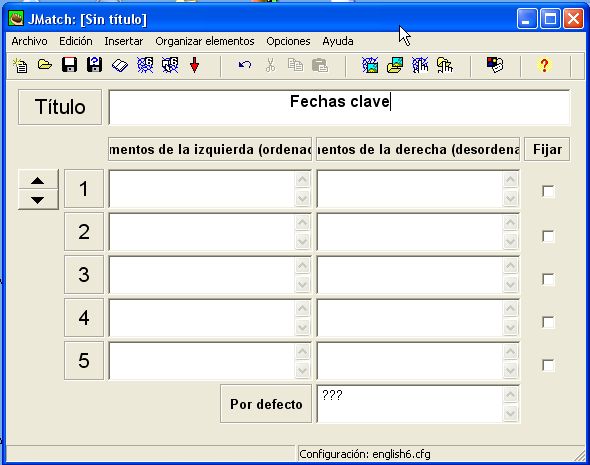Click the Por defecto button
Screen dimensions: 590x465
(266, 404)
